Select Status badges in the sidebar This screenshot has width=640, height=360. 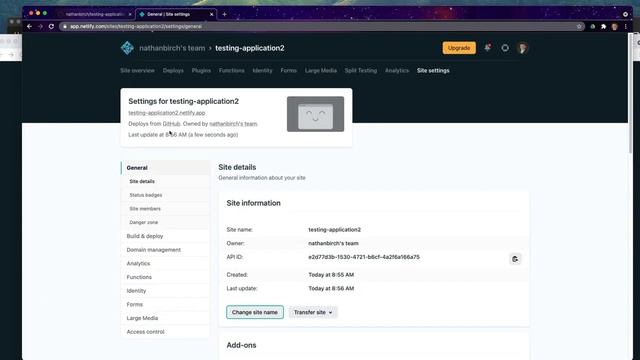pyautogui.click(x=165, y=195)
